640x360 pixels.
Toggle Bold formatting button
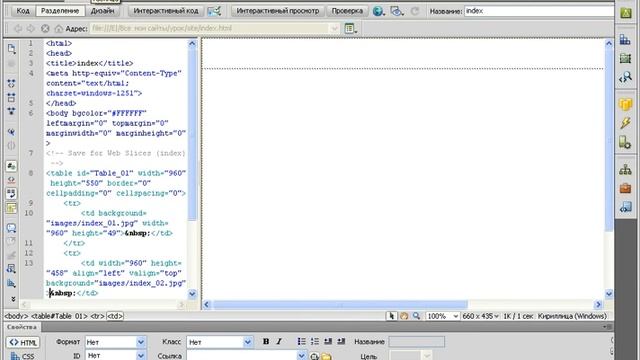(x=266, y=342)
